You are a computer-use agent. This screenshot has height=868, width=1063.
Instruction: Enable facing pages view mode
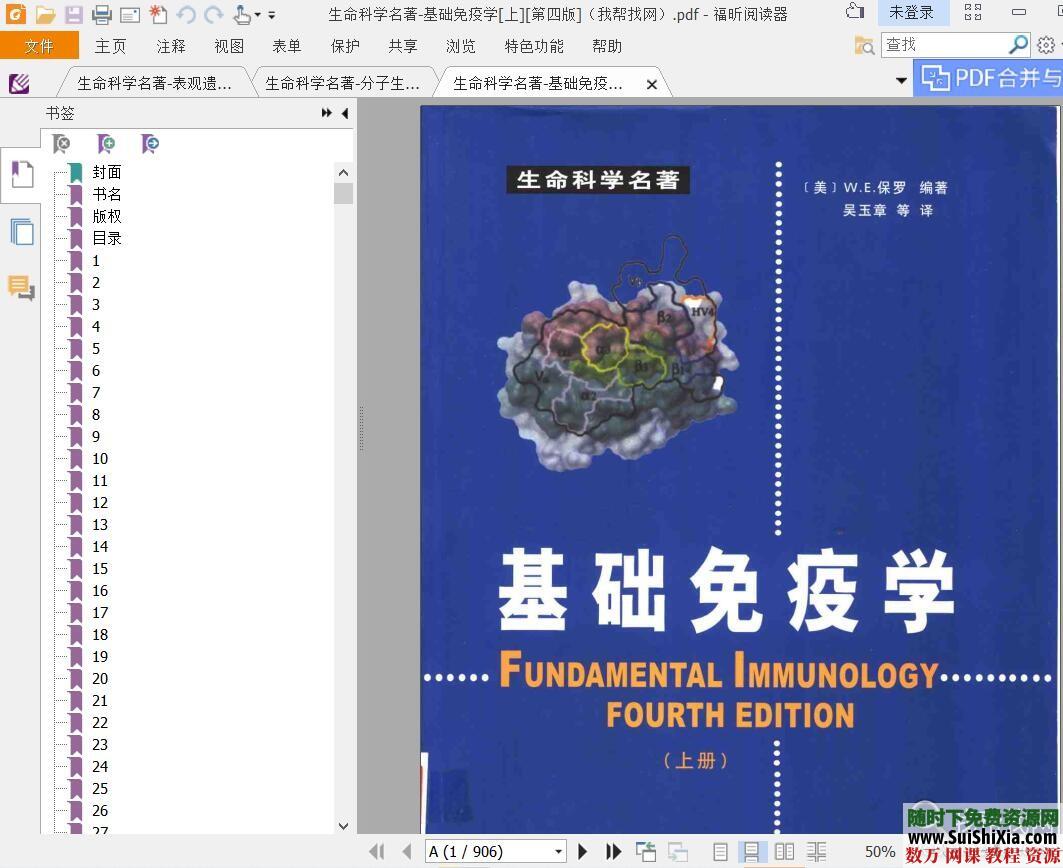tap(786, 851)
